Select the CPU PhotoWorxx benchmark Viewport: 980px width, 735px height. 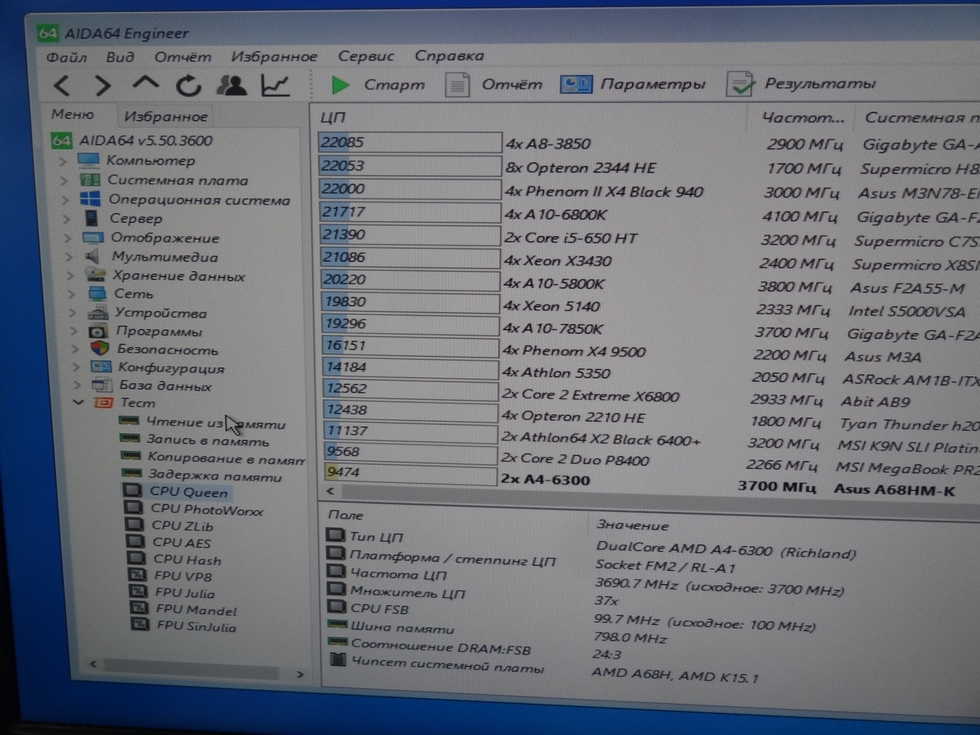206,510
